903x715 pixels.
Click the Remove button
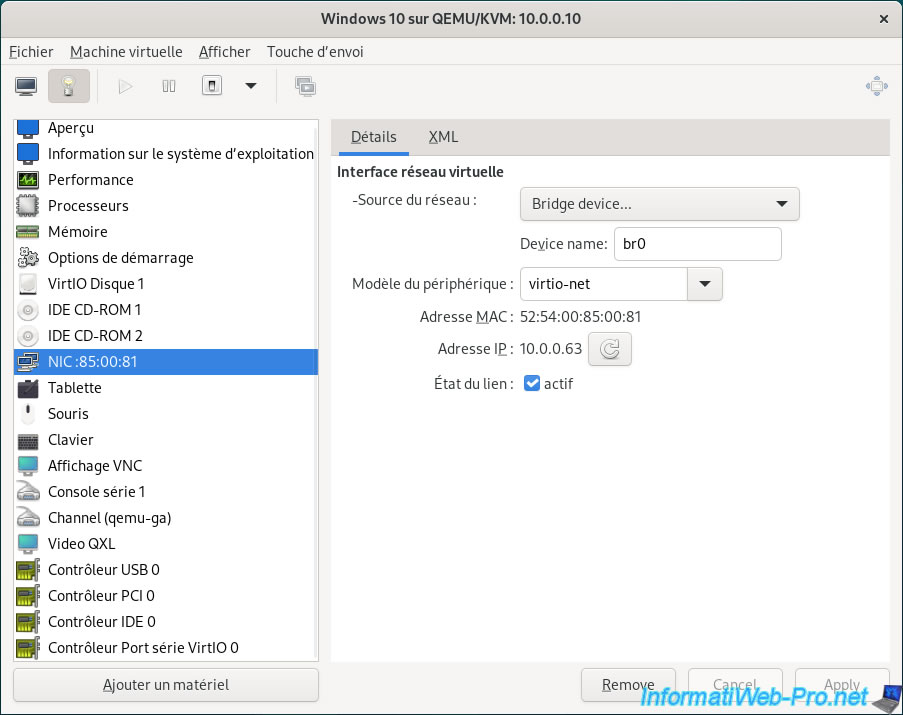(x=628, y=685)
